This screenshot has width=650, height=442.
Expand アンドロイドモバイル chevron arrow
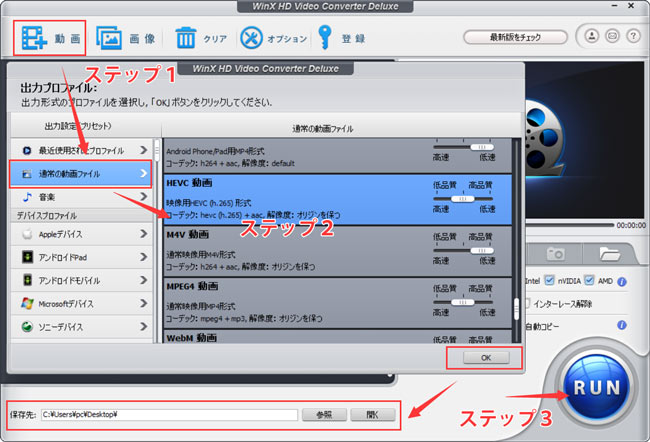[x=143, y=280]
